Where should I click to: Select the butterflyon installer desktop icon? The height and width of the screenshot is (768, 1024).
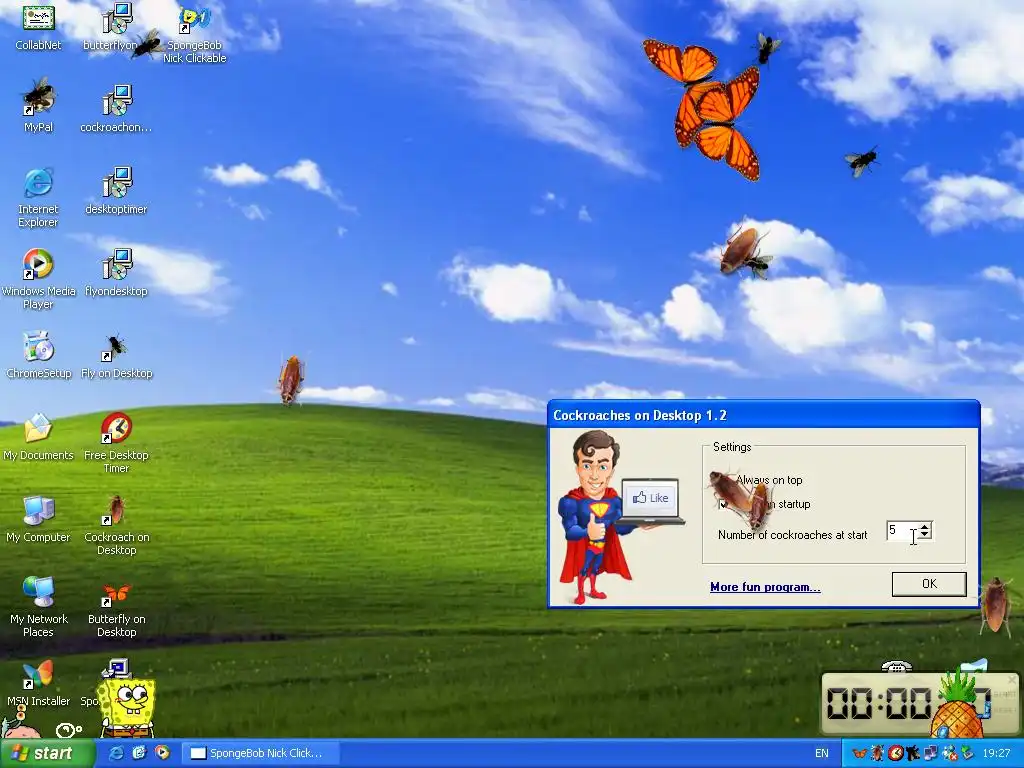[116, 26]
